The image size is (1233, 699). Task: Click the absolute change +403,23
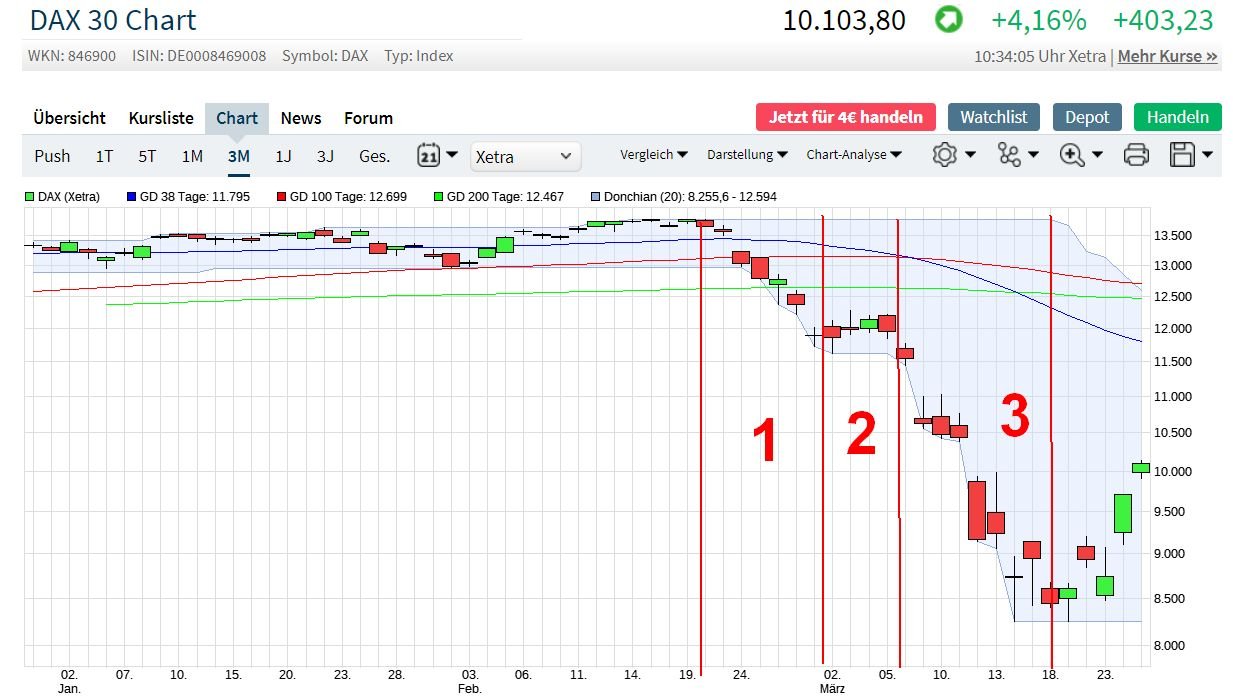click(1163, 20)
